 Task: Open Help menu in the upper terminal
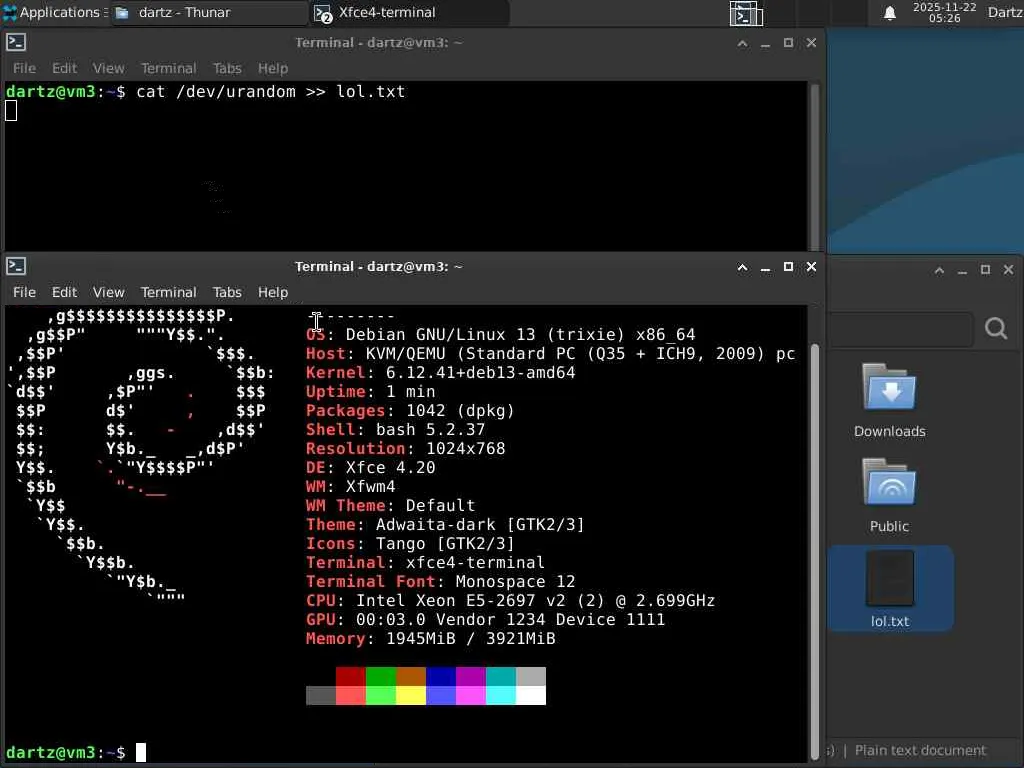point(273,68)
